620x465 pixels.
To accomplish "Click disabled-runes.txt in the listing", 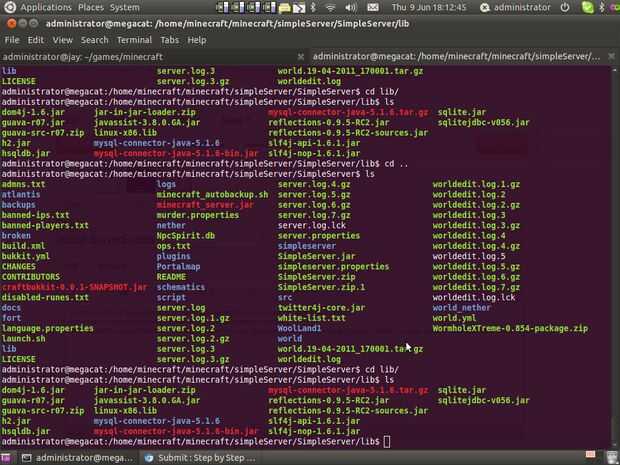I will click(45, 297).
